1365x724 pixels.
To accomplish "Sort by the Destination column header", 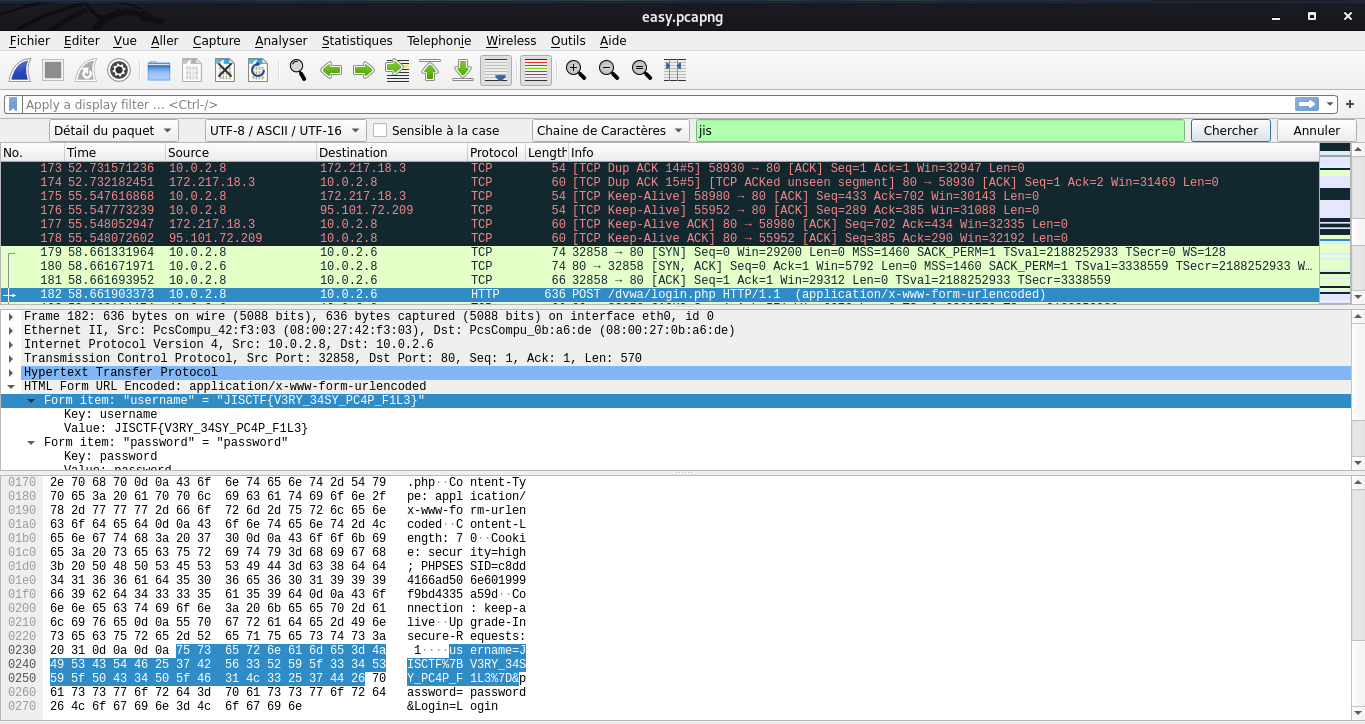I will click(391, 152).
